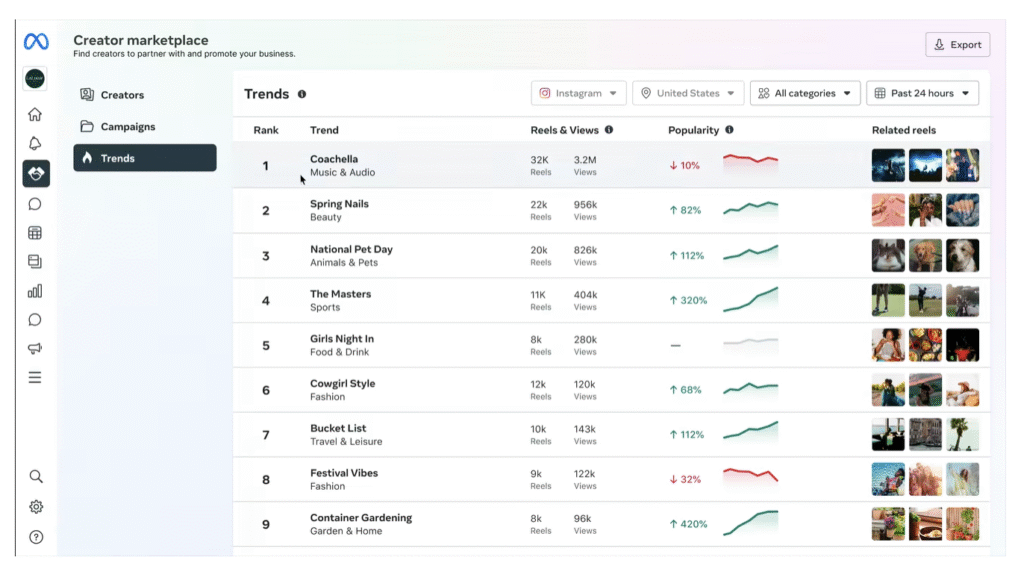1024x569 pixels.
Task: Click the Export button
Action: tap(957, 44)
